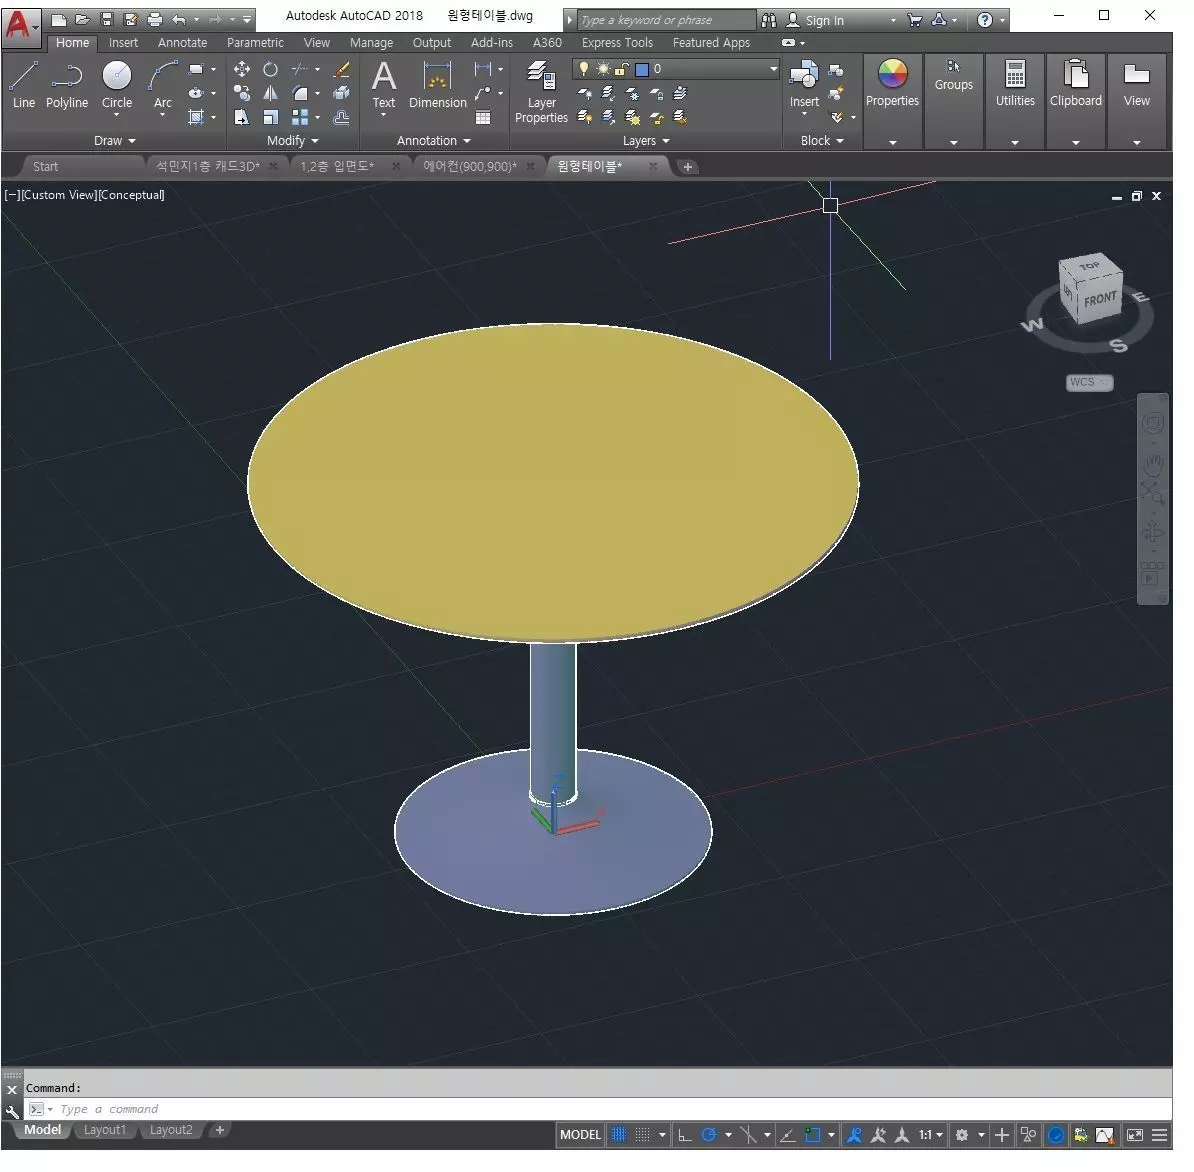
Task: Open Layer Properties manager
Action: point(541,91)
